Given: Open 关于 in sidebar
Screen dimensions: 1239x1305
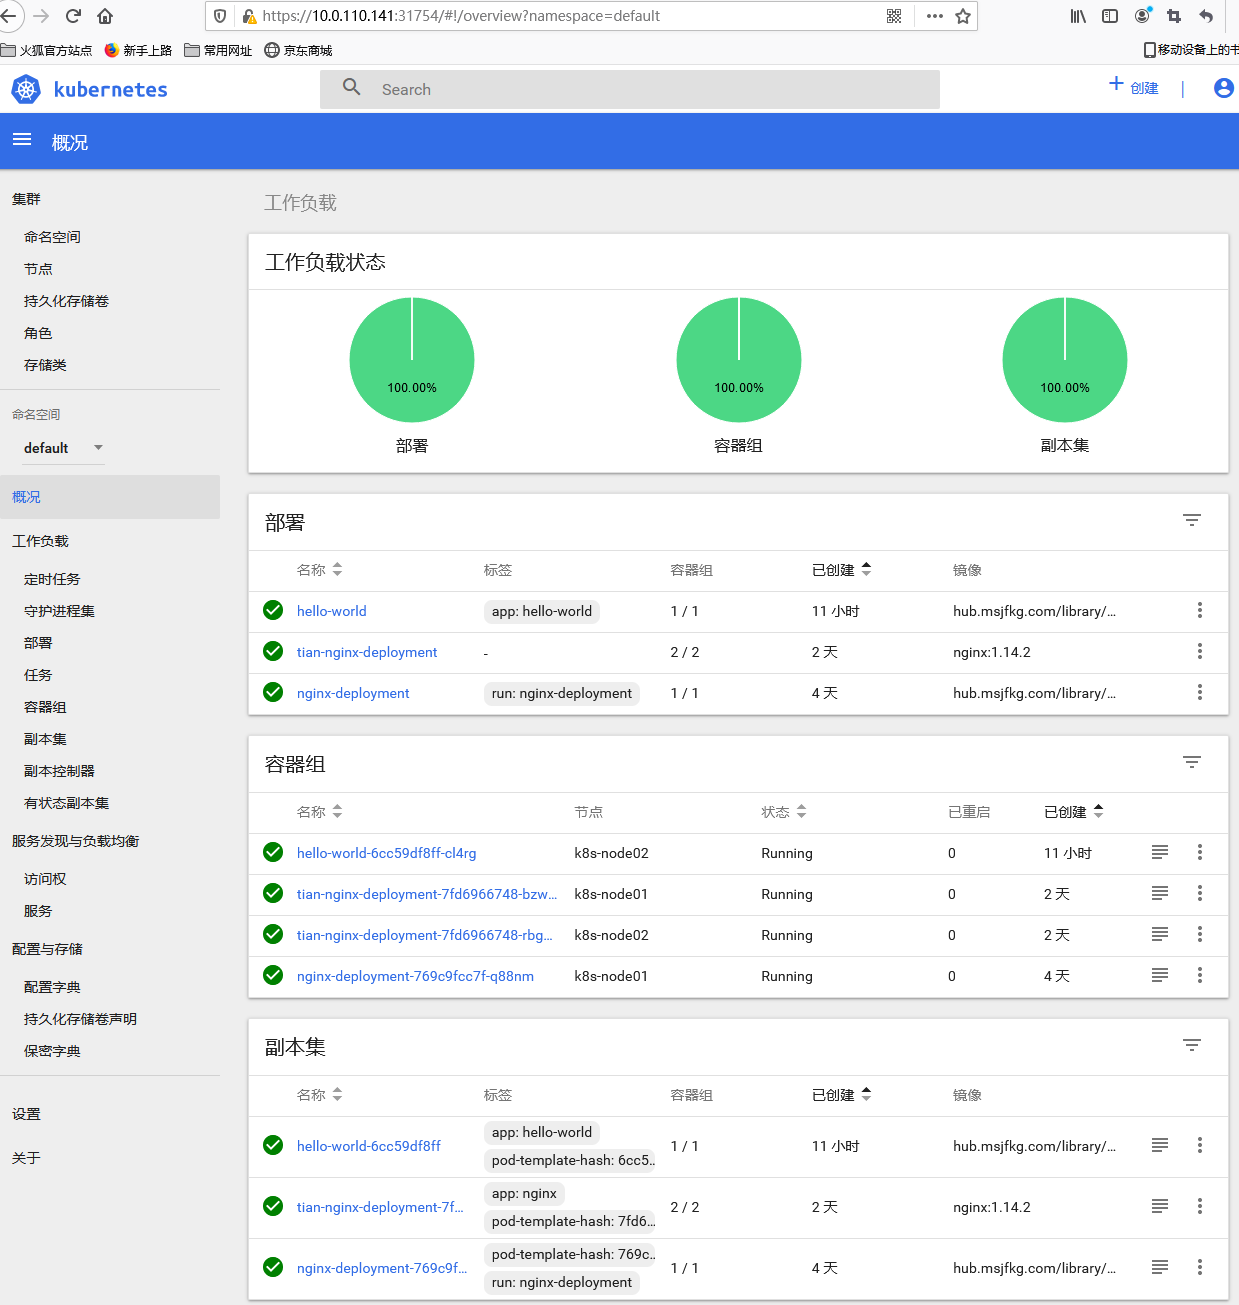Looking at the screenshot, I should pos(26,1158).
